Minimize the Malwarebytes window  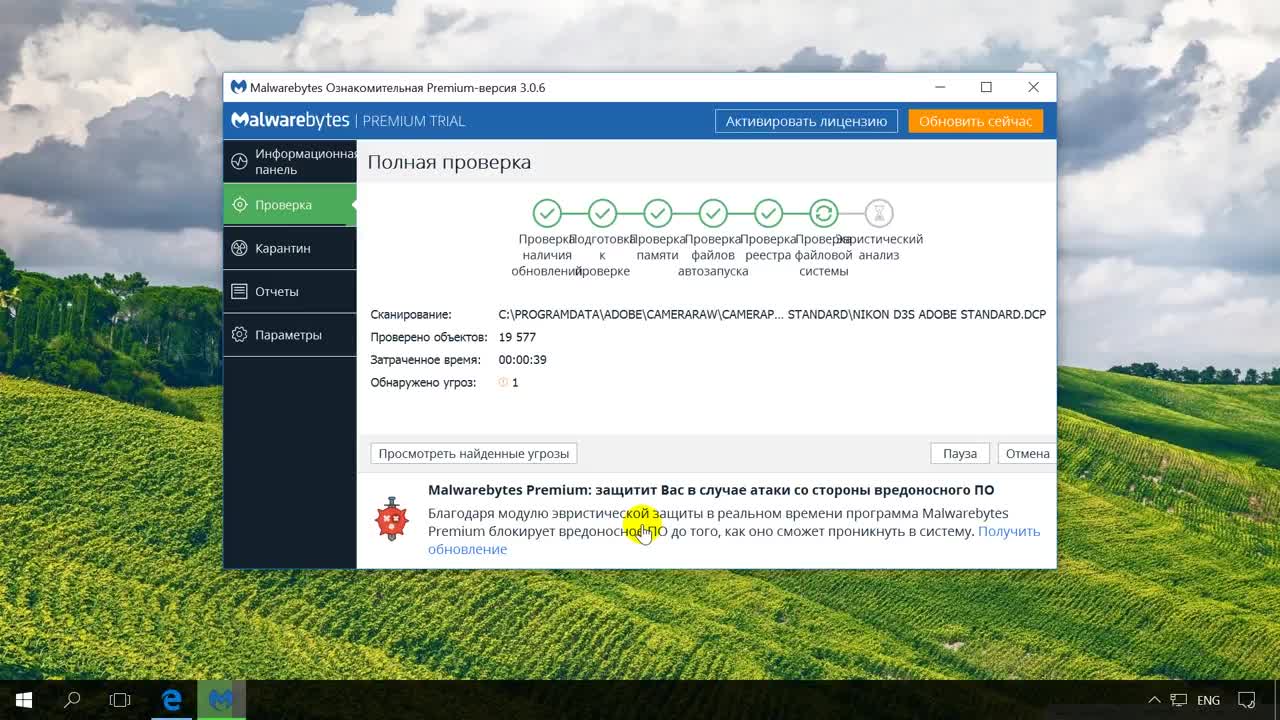940,87
